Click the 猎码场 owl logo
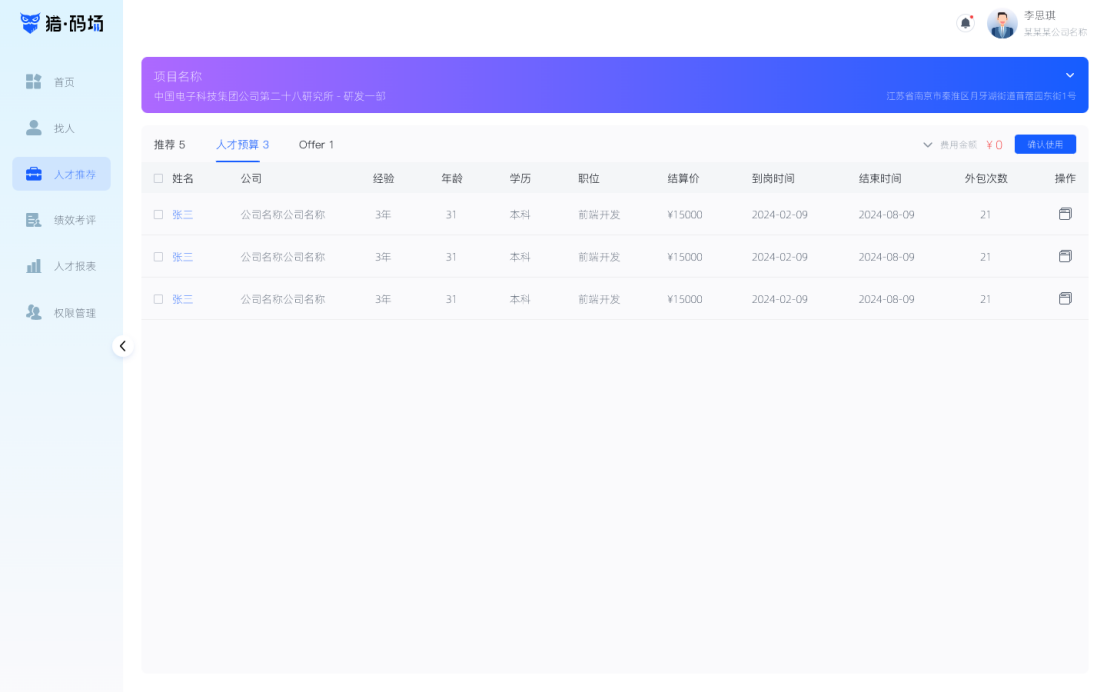Image resolution: width=1107 pixels, height=692 pixels. [x=31, y=23]
